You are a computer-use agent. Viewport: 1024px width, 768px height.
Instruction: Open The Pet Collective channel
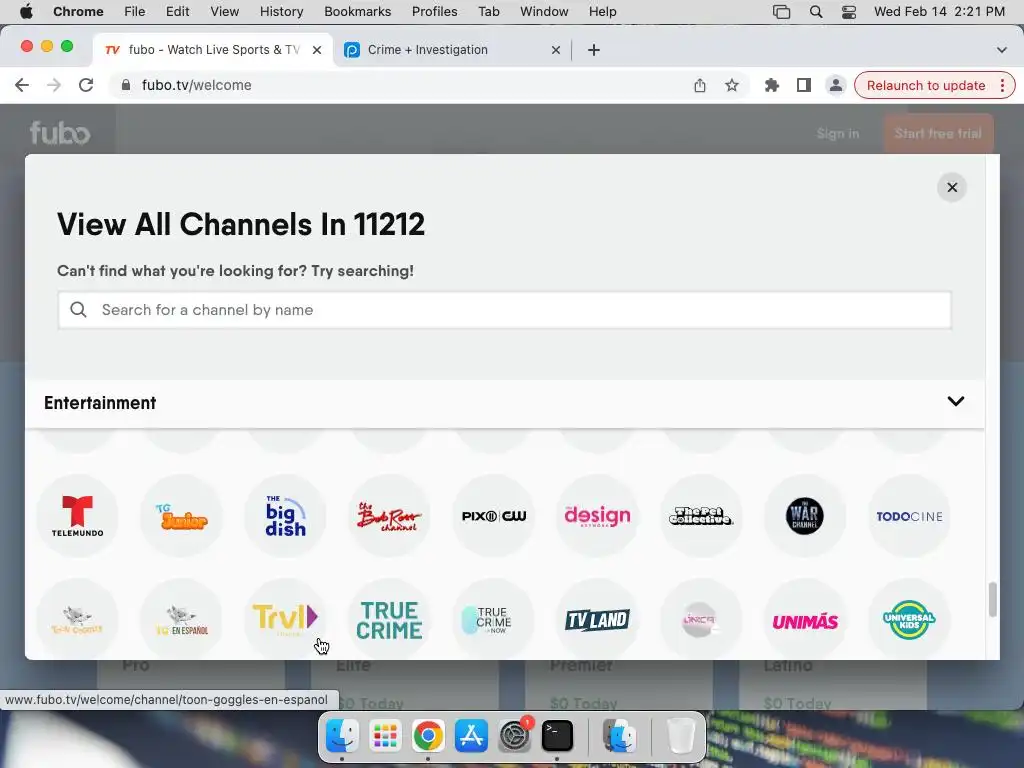click(x=701, y=516)
